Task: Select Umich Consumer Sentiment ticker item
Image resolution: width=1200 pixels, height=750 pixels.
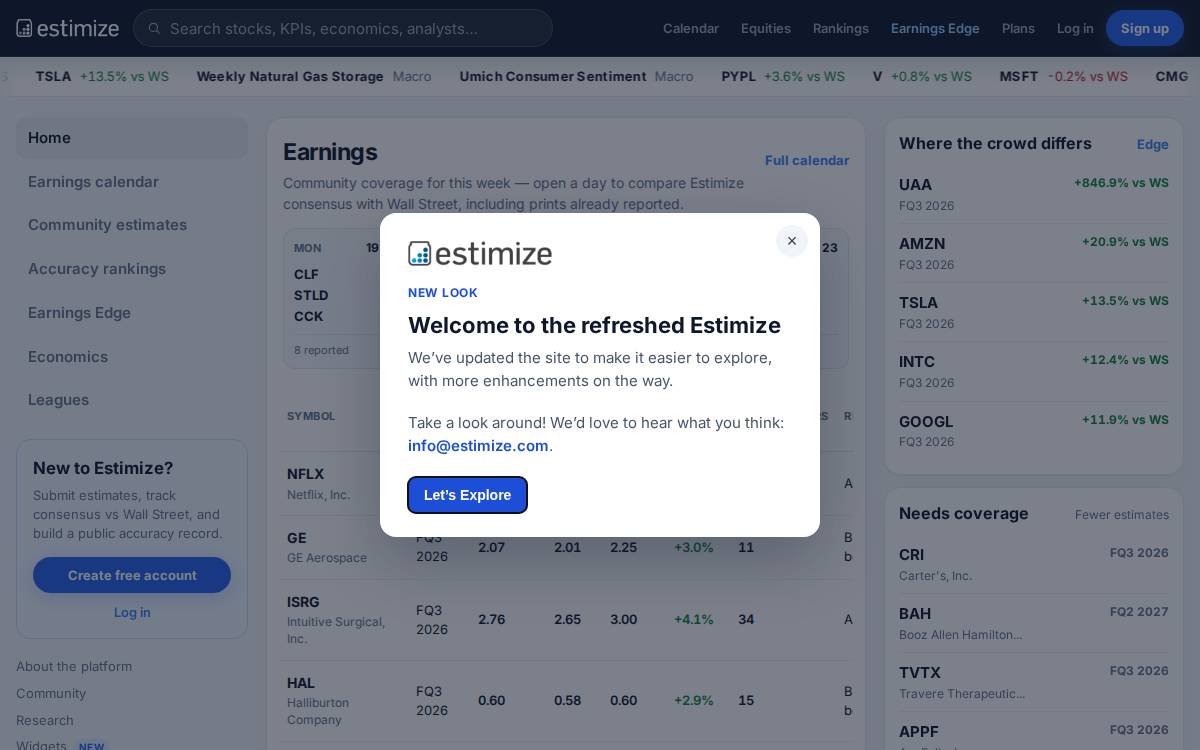Action: tap(576, 76)
